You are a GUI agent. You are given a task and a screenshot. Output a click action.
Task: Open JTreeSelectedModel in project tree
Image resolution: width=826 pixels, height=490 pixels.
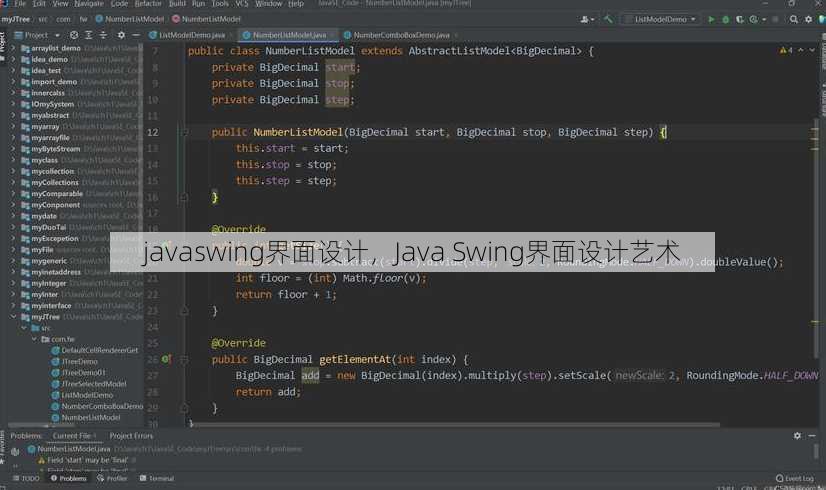pyautogui.click(x=94, y=384)
